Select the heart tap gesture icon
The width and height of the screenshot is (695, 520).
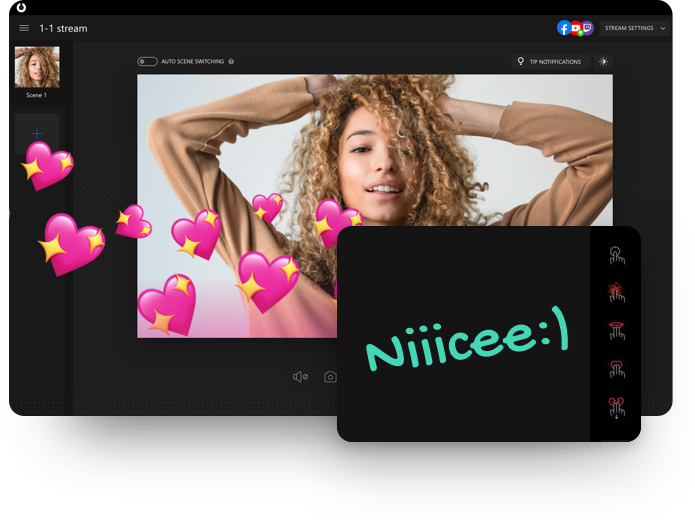tap(616, 369)
